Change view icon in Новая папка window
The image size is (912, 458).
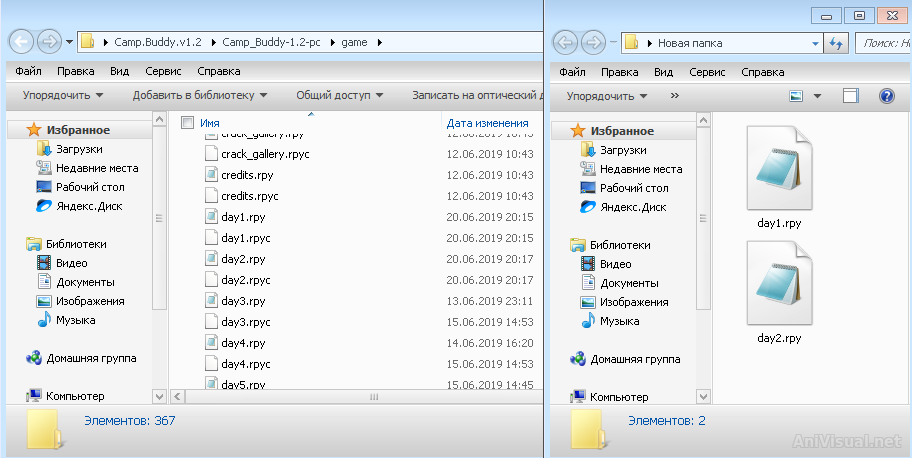click(796, 96)
